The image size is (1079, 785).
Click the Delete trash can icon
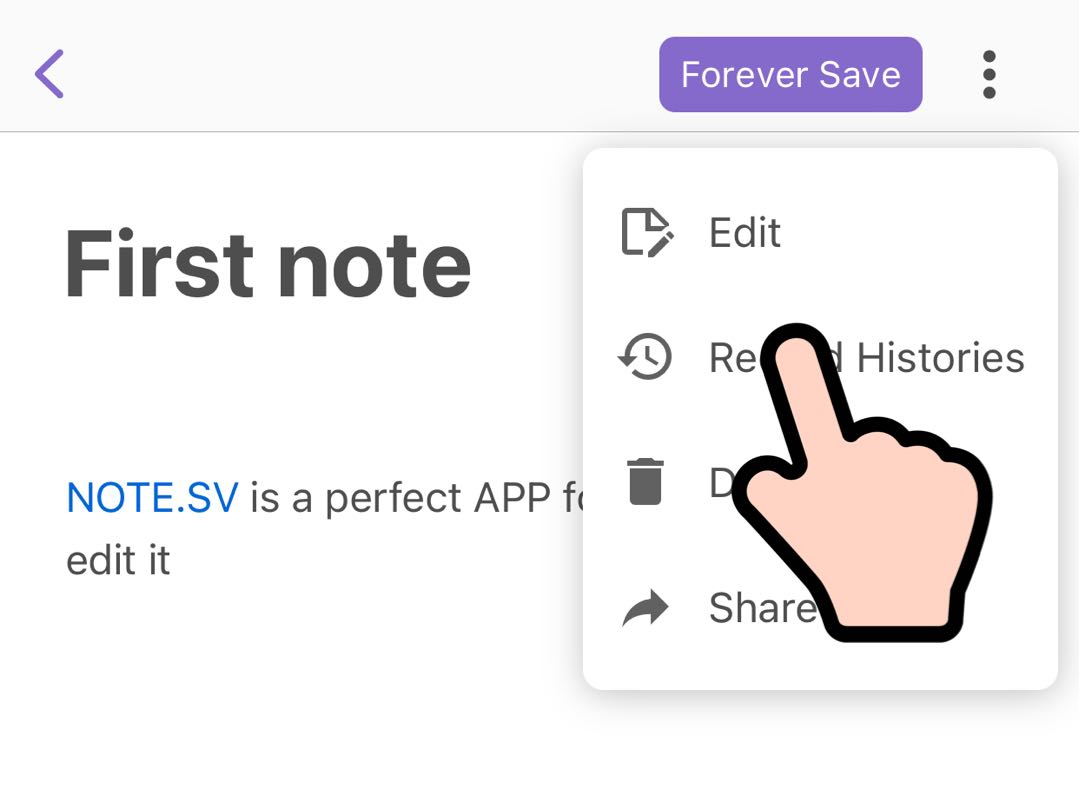pyautogui.click(x=646, y=481)
